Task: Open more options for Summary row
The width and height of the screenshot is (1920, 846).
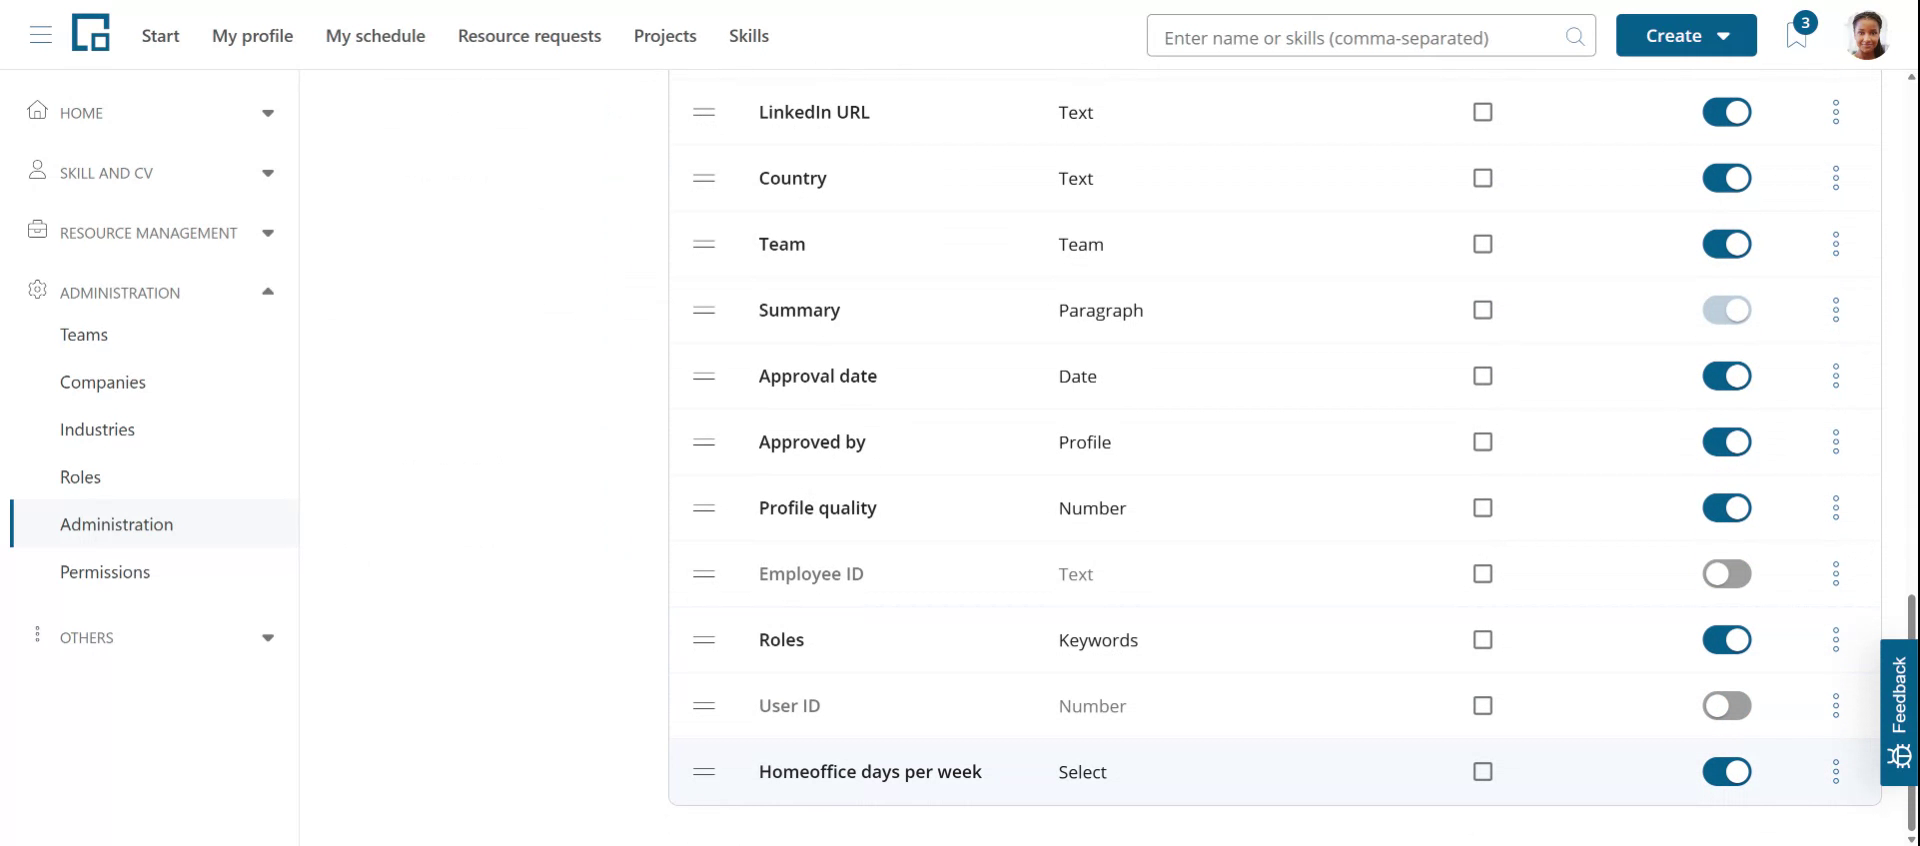Action: coord(1836,310)
